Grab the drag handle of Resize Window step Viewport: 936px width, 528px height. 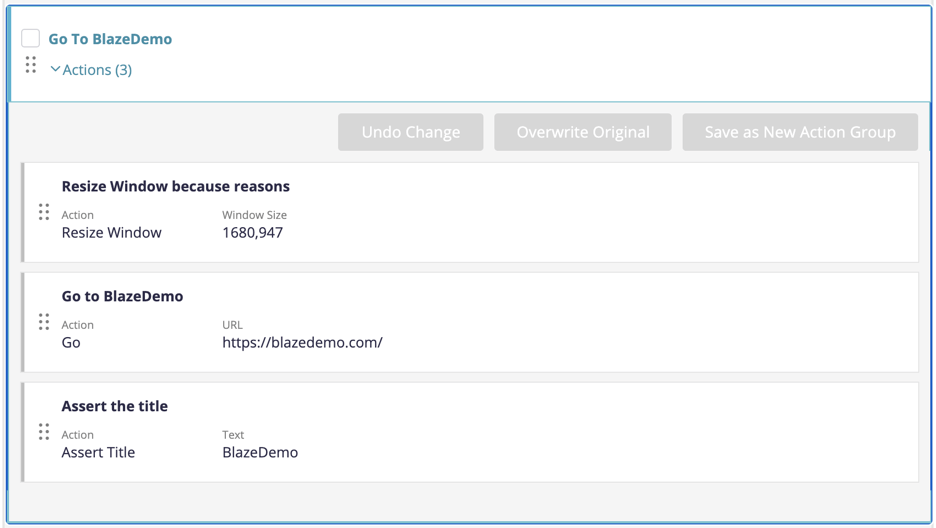coord(44,212)
